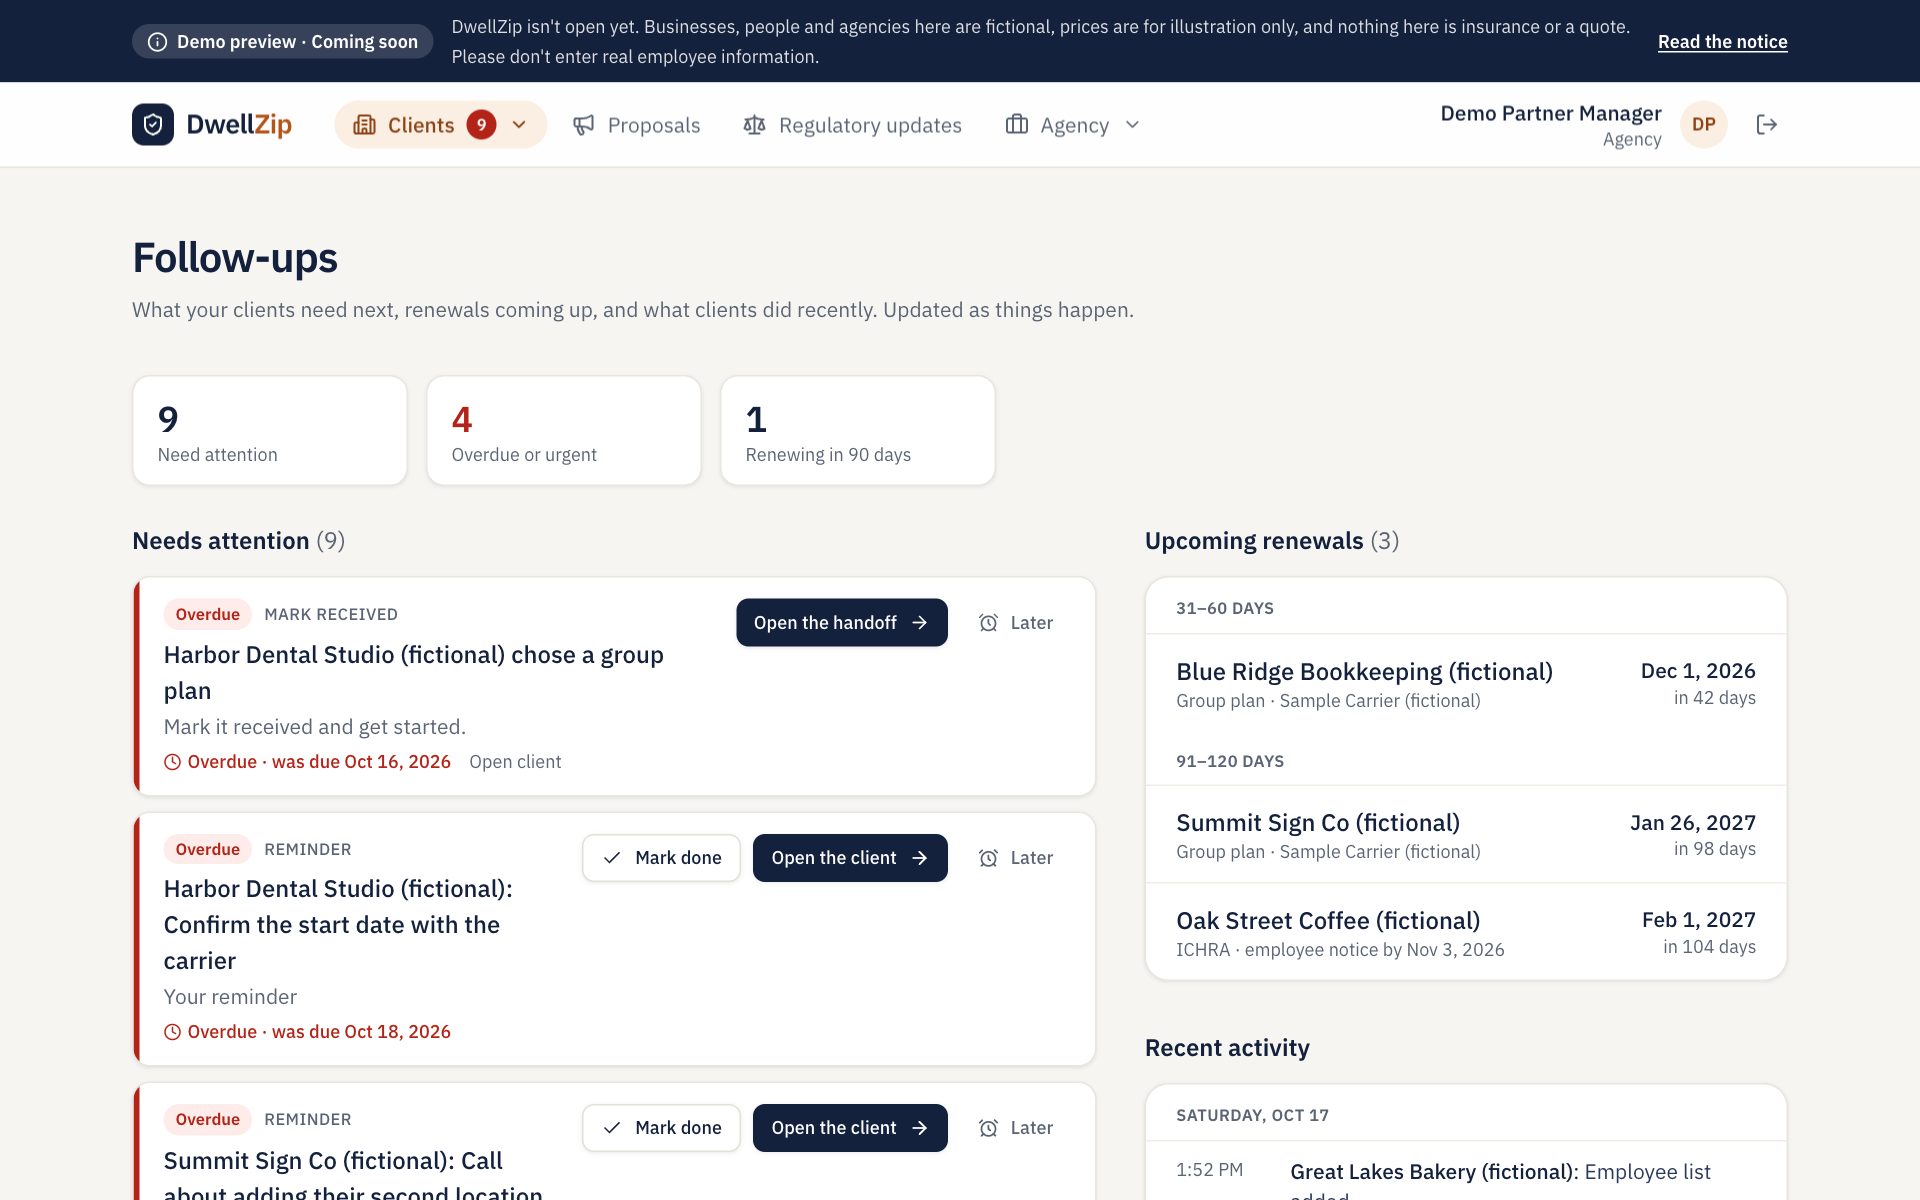Image resolution: width=1920 pixels, height=1200 pixels.
Task: Click the Open the handoff button
Action: [842, 623]
